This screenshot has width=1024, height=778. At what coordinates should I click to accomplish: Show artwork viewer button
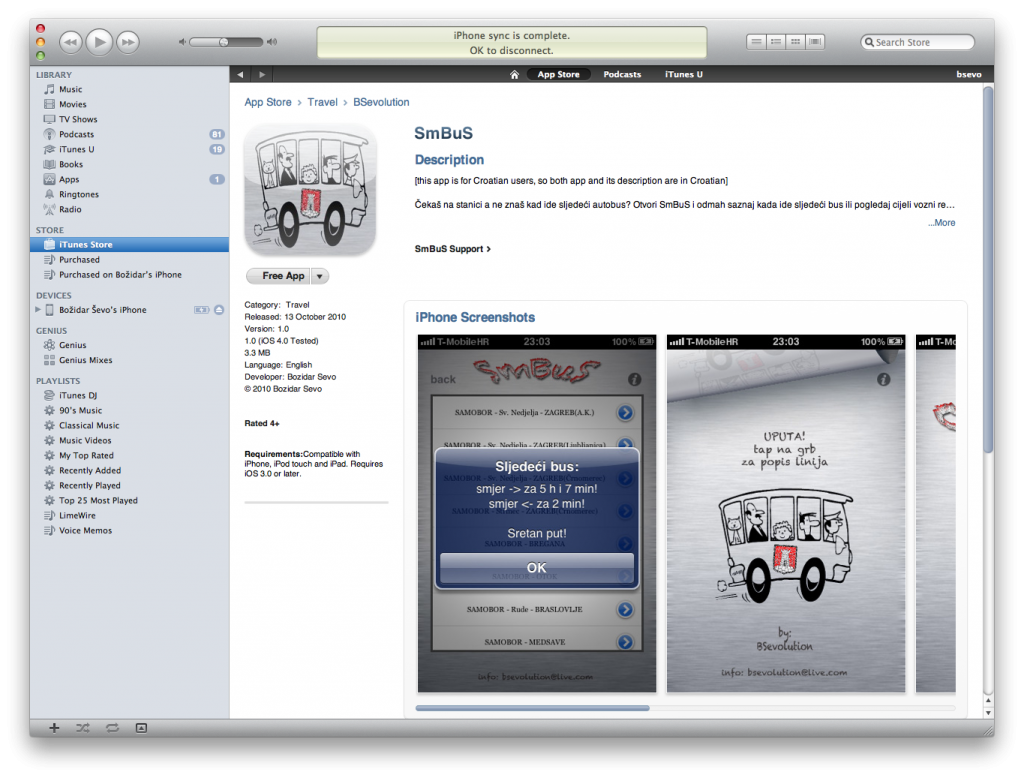coord(141,728)
